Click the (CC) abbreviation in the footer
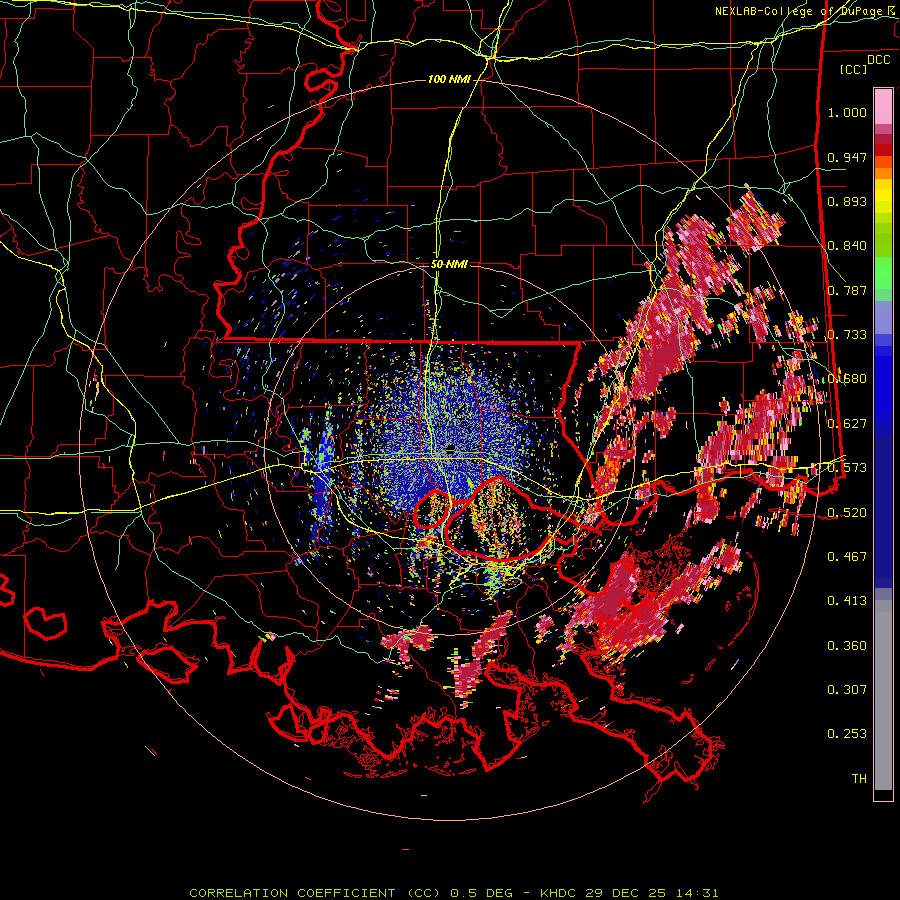The image size is (900, 900). [423, 893]
